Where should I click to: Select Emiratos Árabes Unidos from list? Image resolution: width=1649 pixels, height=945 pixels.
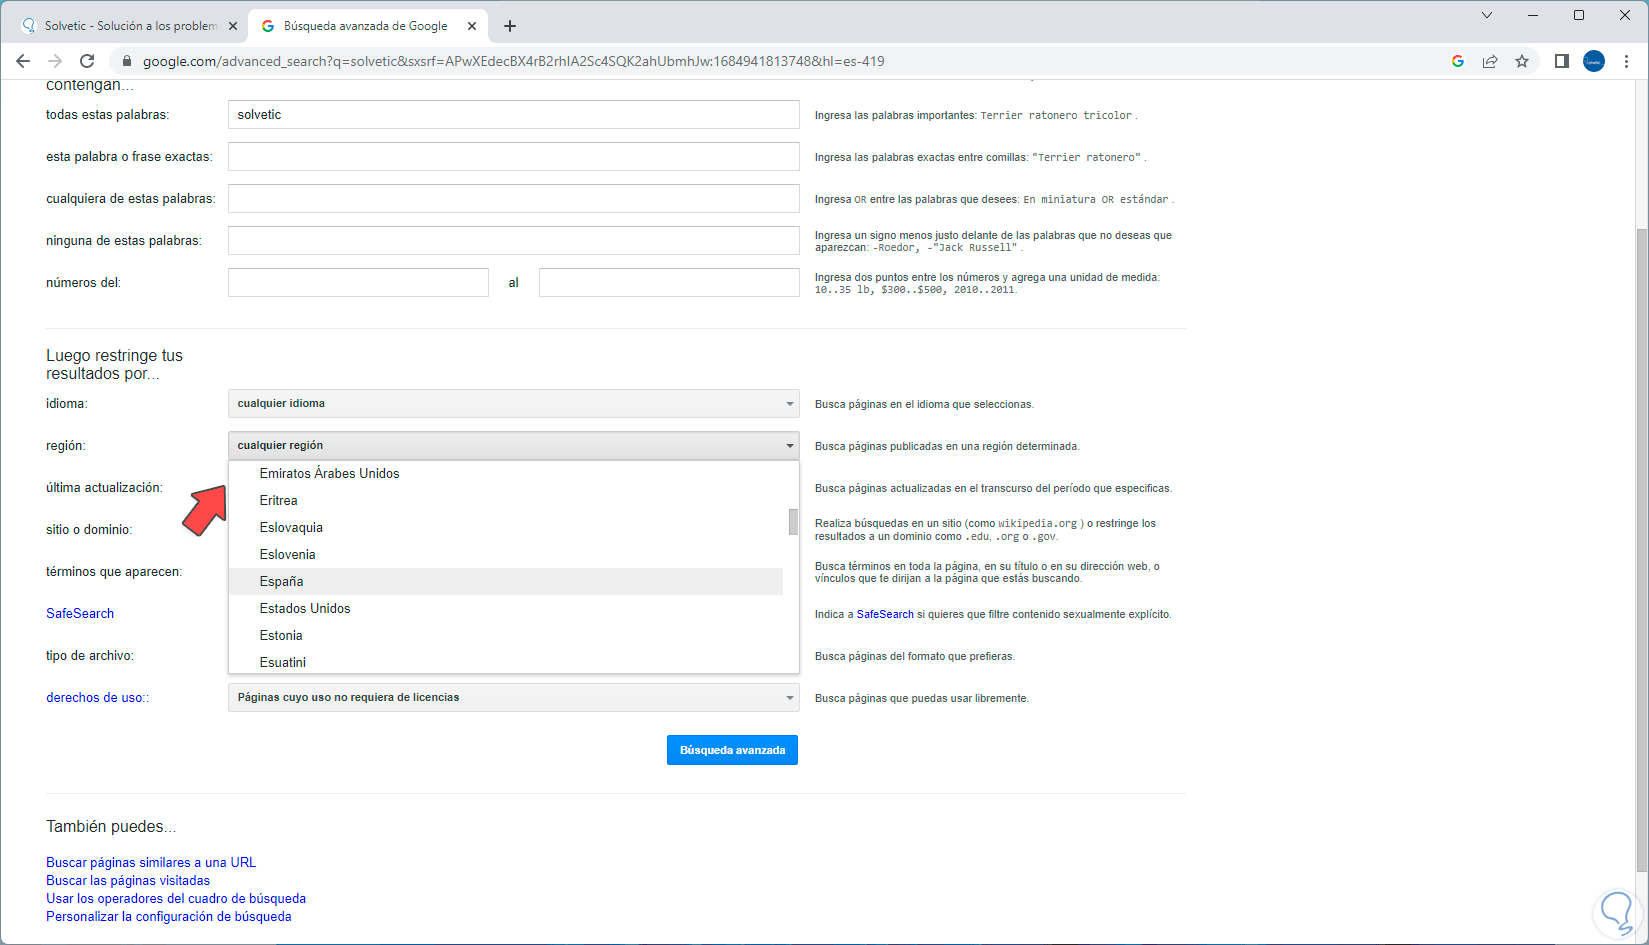pos(506,474)
